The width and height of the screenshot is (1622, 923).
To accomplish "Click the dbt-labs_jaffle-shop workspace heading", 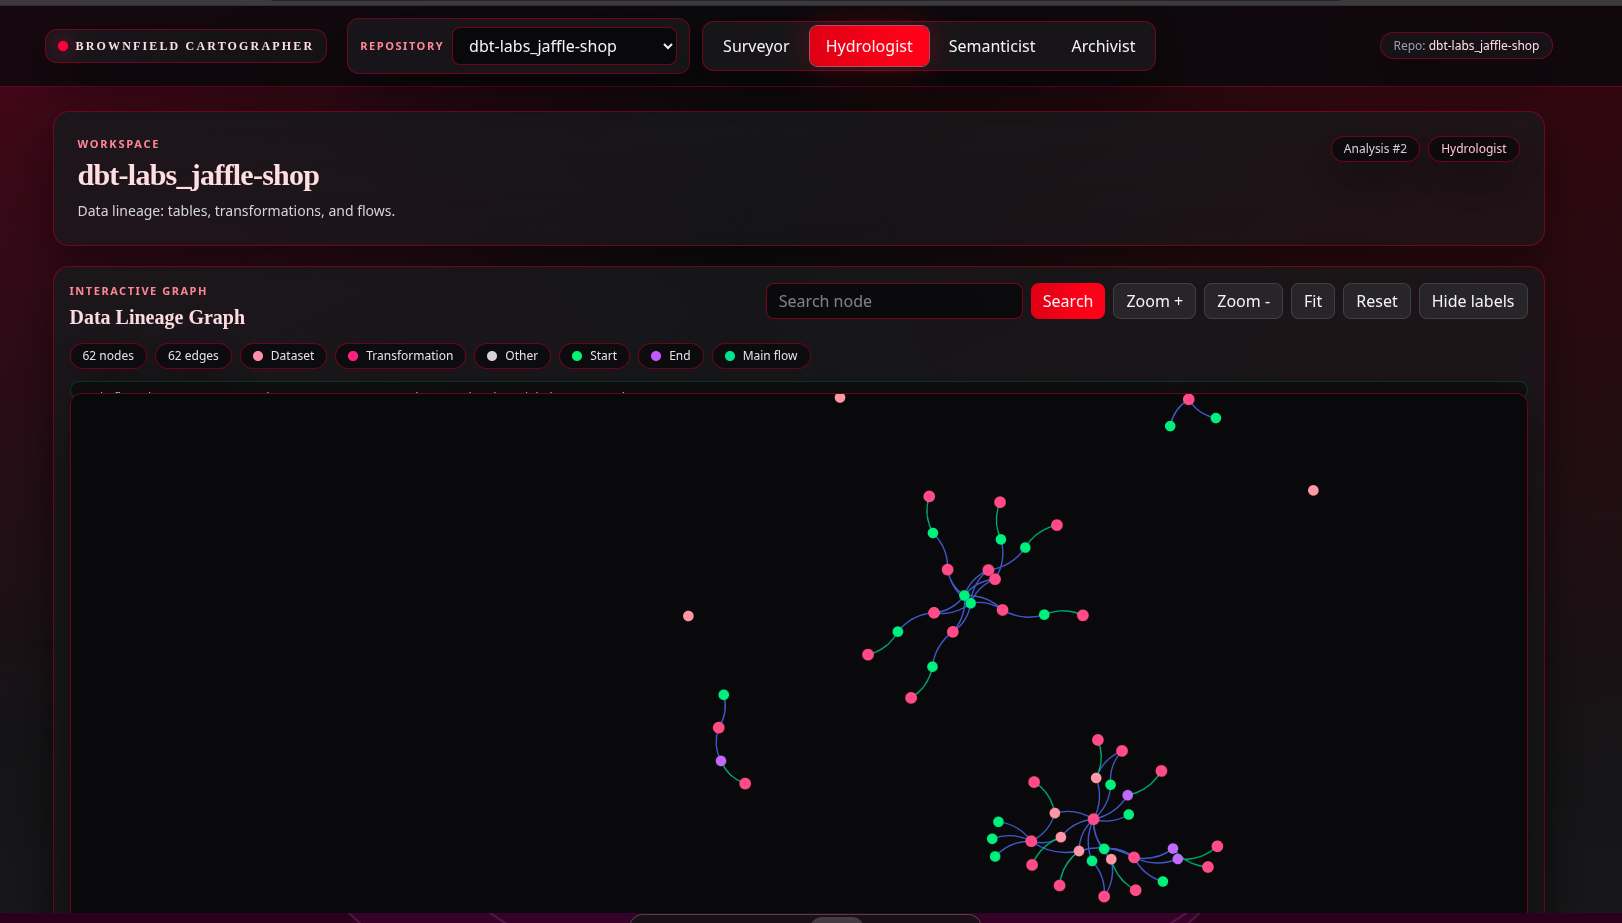I will [198, 176].
